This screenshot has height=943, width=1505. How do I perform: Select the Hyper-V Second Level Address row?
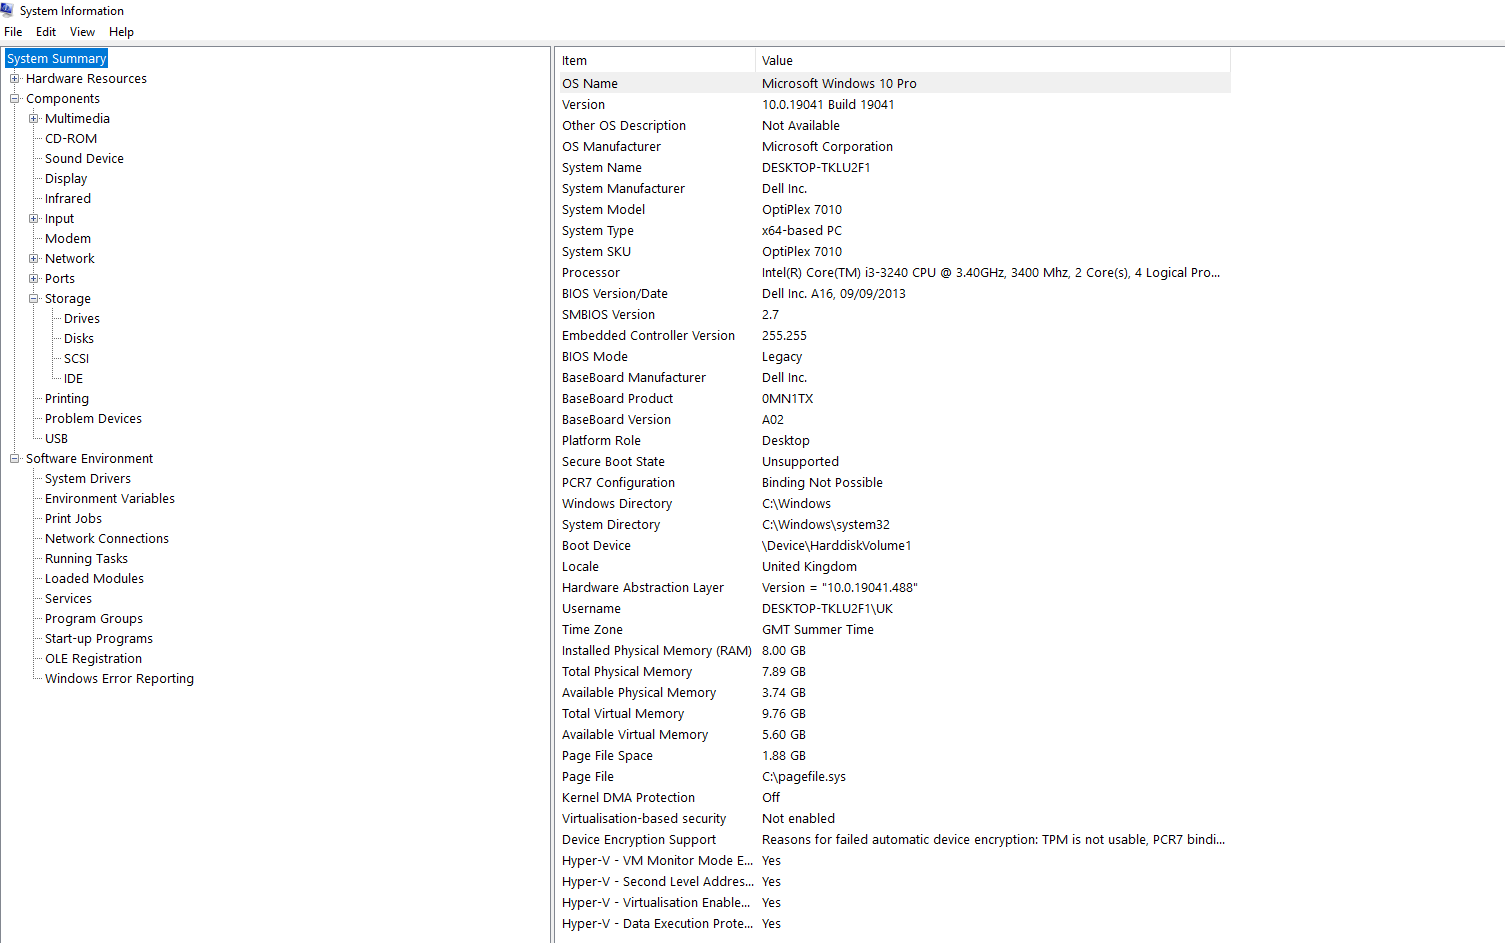893,882
